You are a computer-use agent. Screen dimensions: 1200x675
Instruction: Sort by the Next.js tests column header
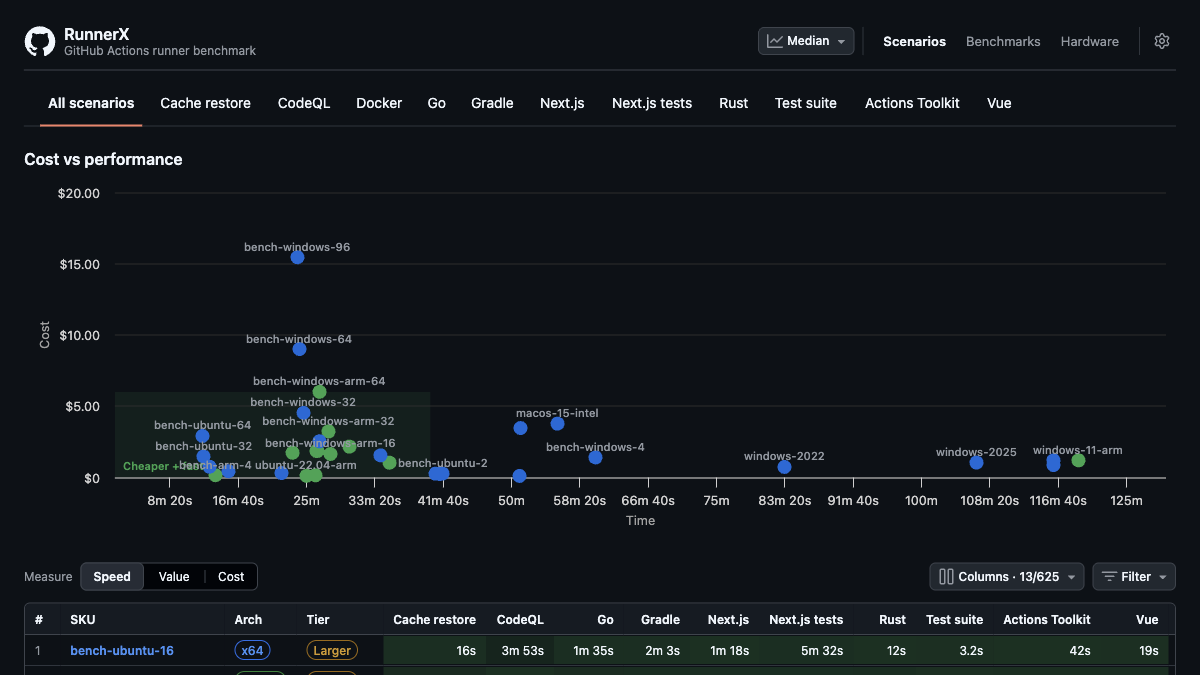[x=806, y=620]
